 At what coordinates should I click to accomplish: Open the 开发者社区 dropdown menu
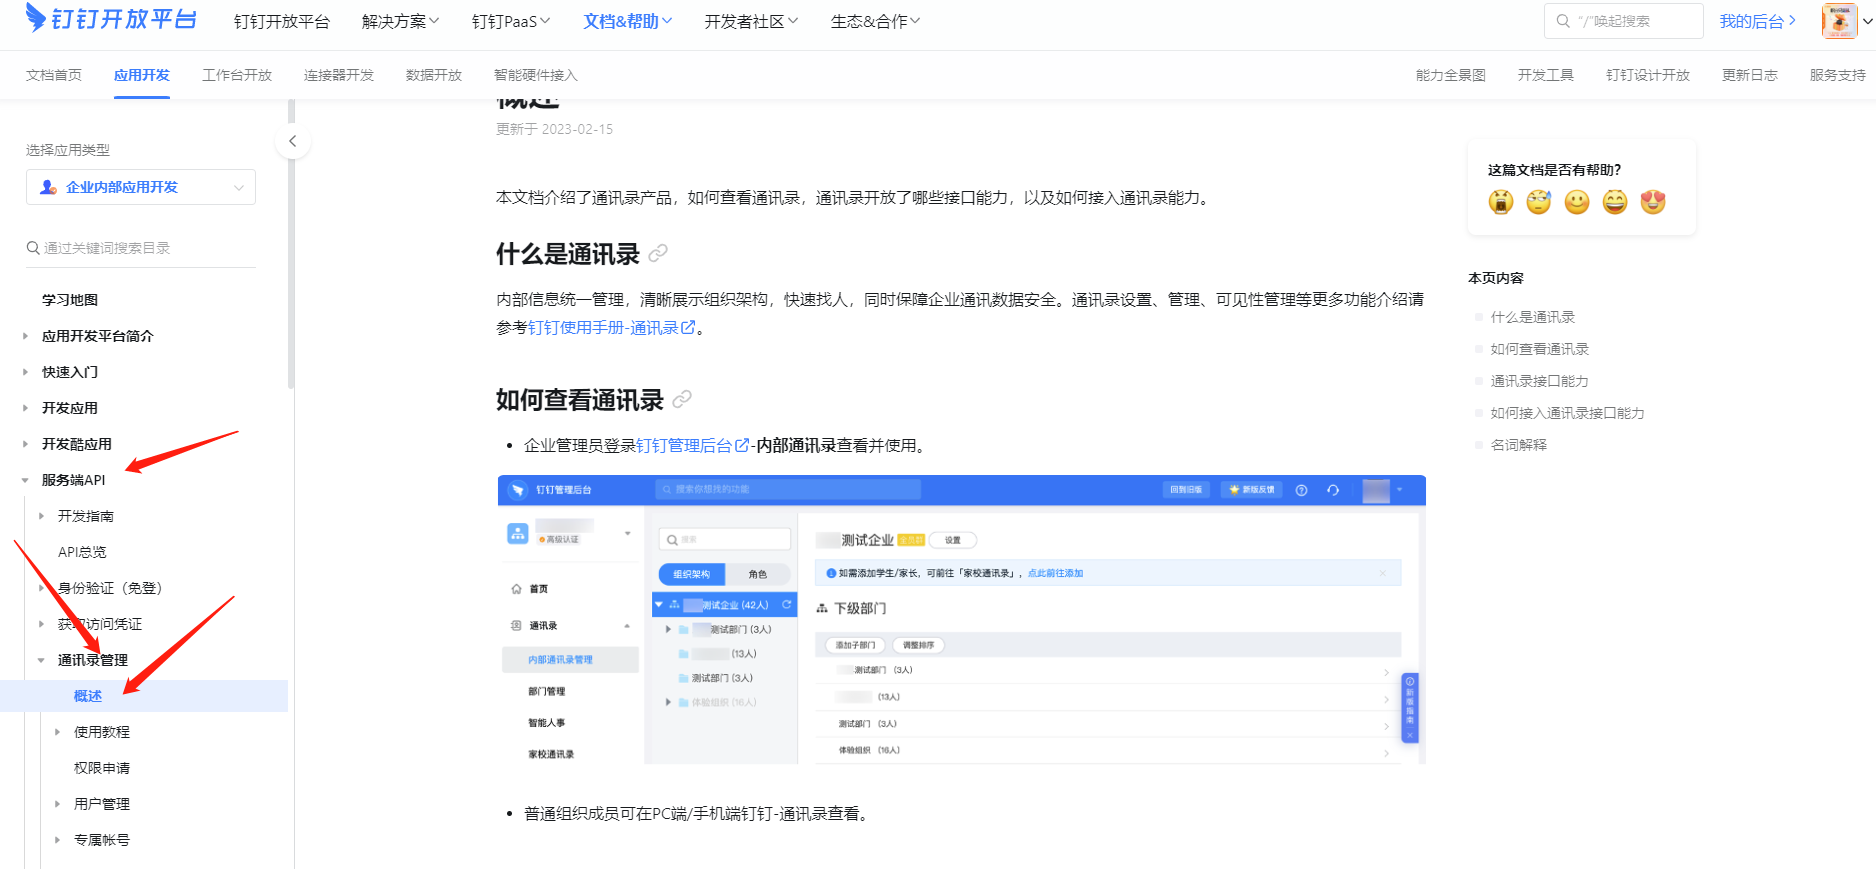751,21
